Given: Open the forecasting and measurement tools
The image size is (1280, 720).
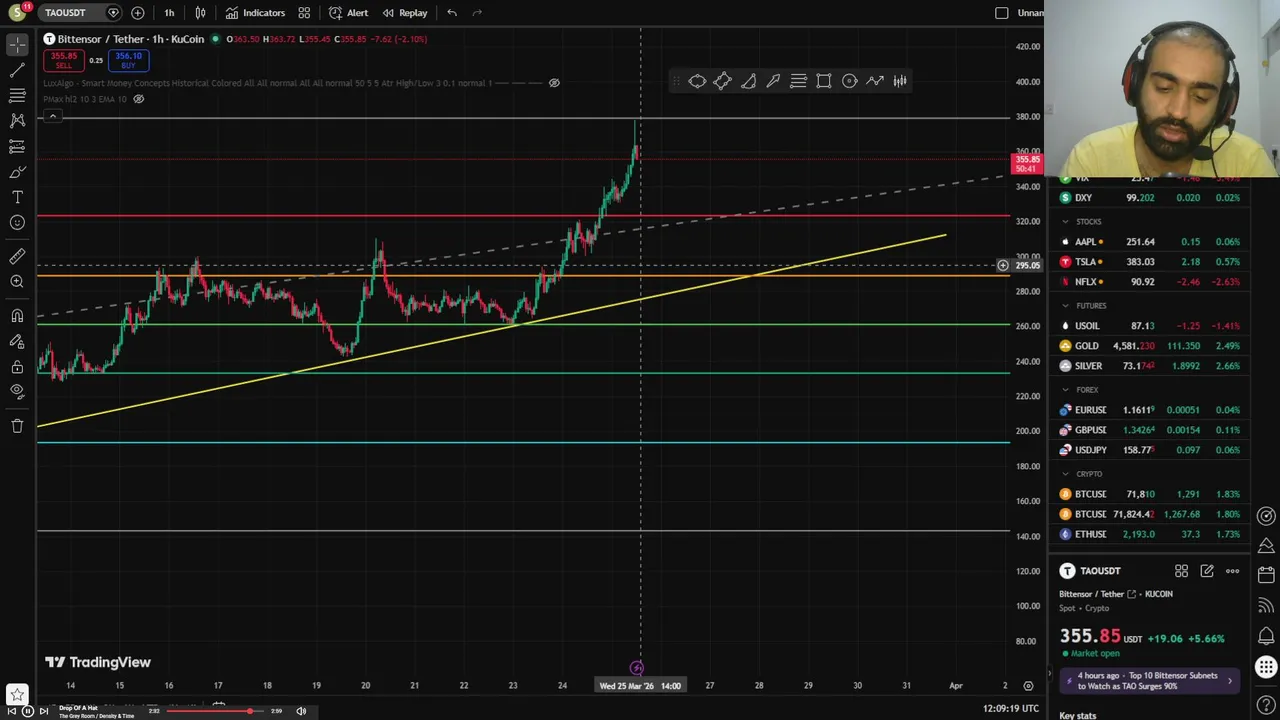Looking at the screenshot, I should coord(17,146).
